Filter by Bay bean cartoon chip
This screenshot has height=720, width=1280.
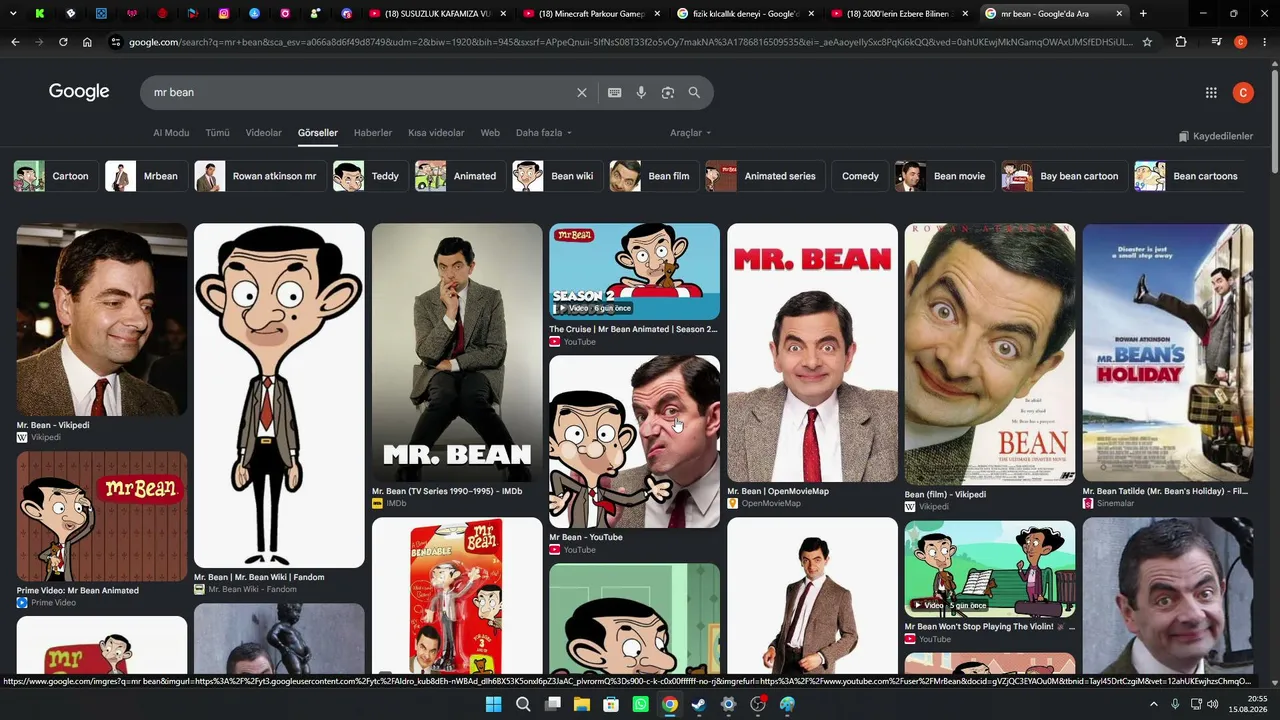pos(1064,176)
